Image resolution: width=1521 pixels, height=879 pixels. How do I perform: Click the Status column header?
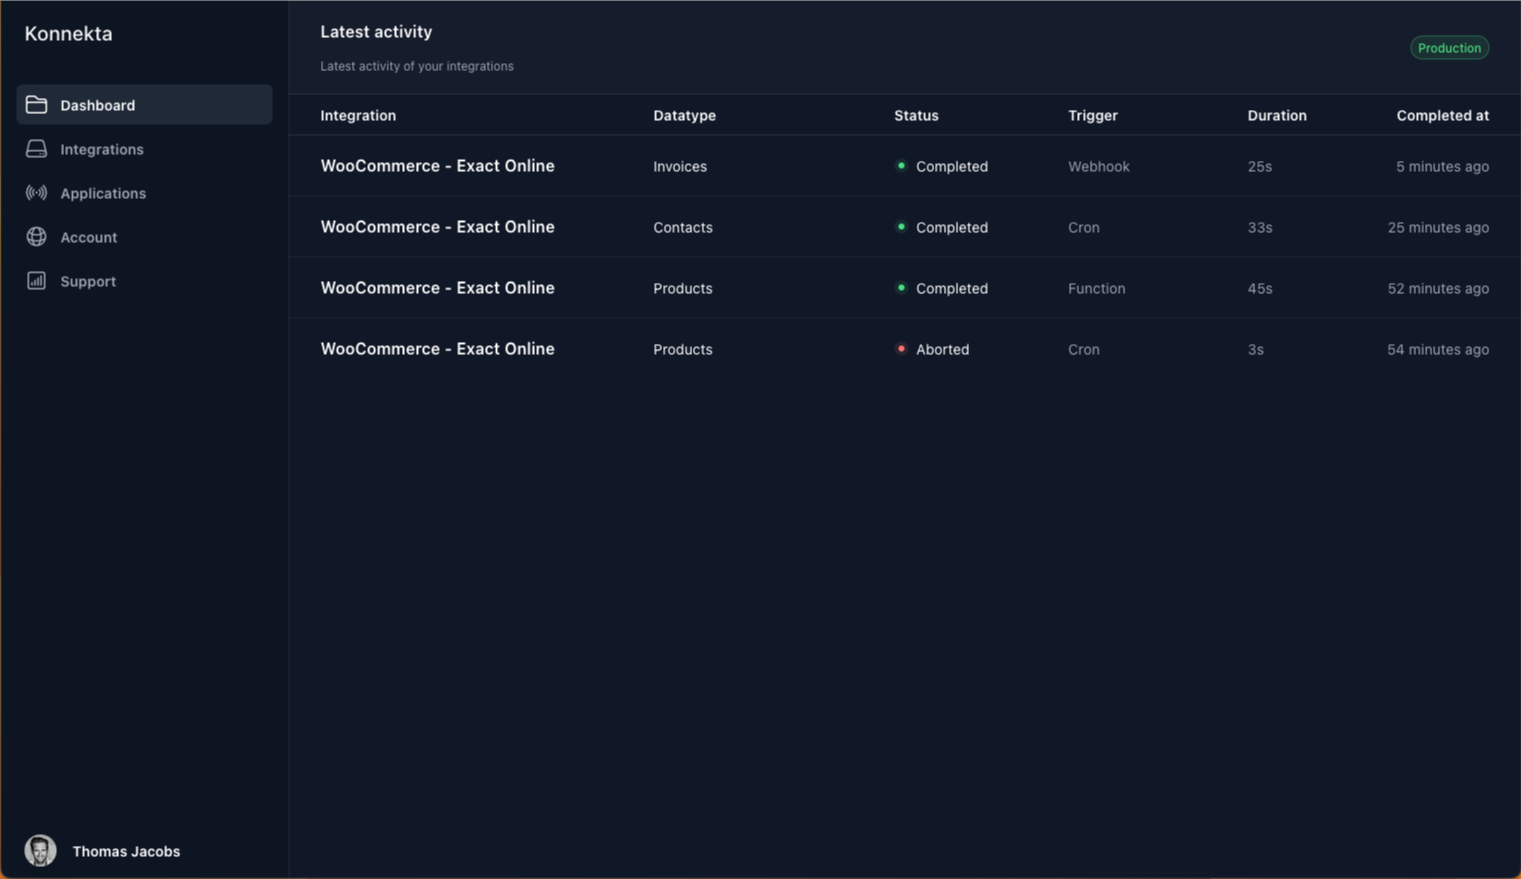pyautogui.click(x=916, y=115)
